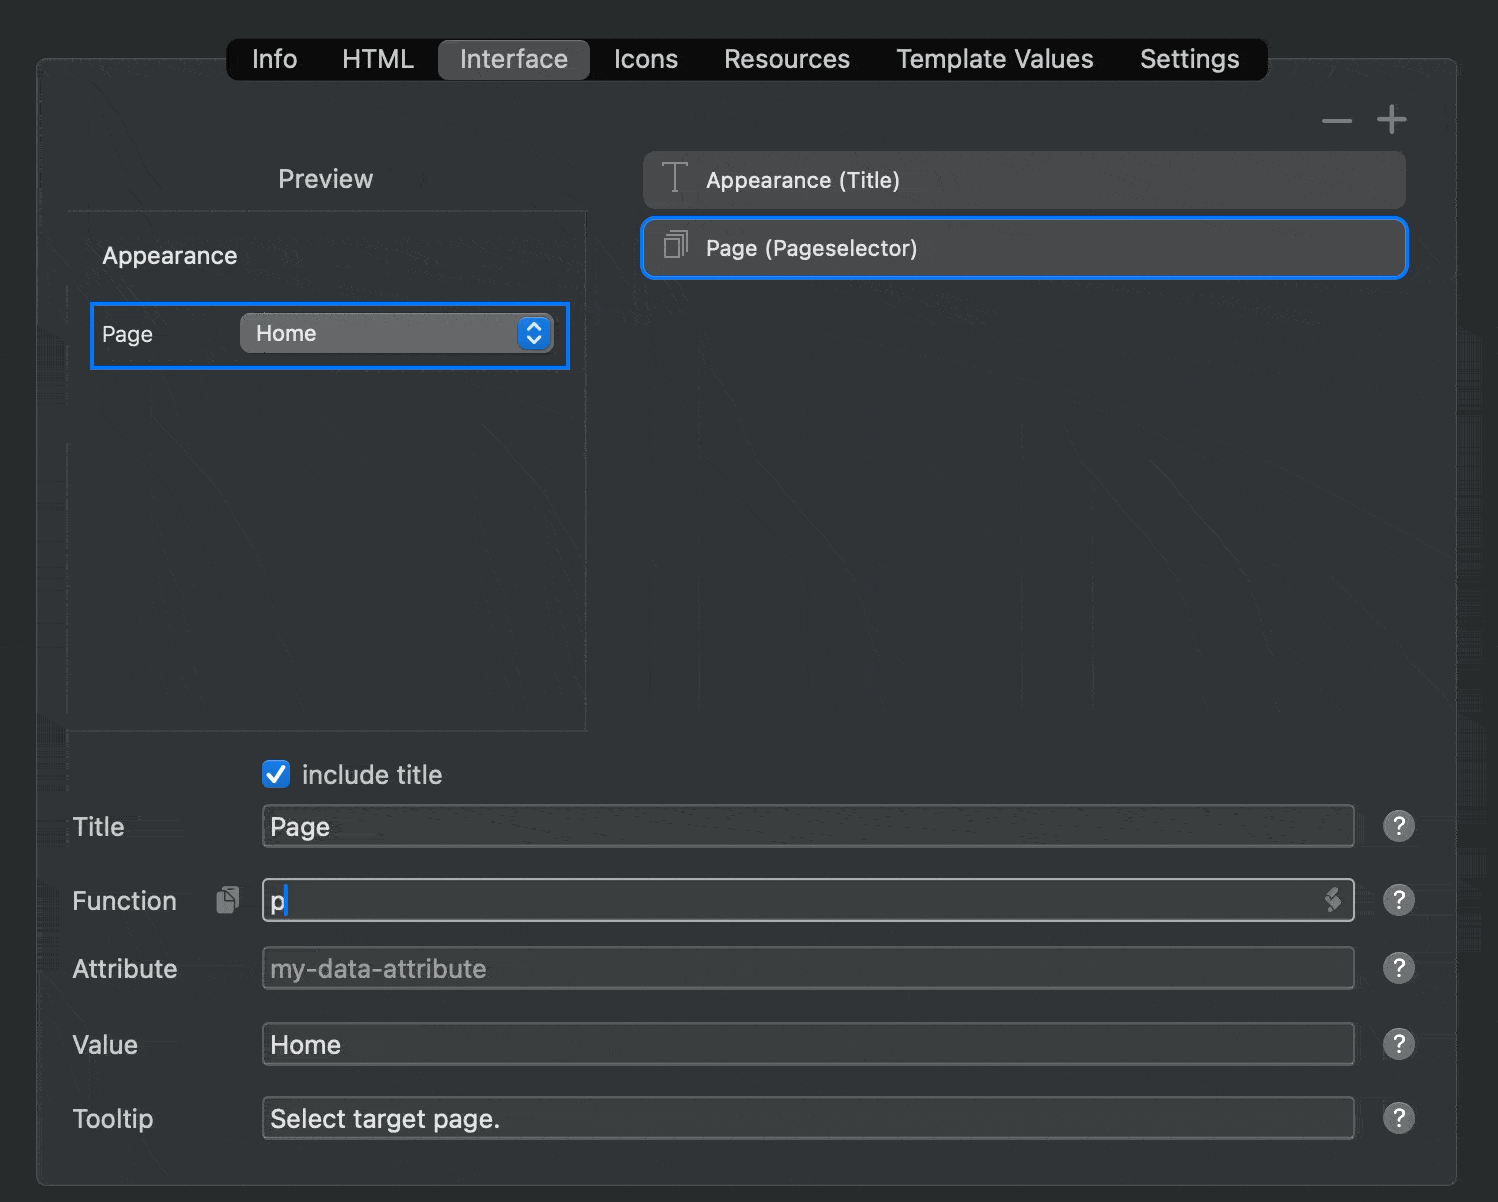The height and width of the screenshot is (1202, 1498).
Task: Select the Page (Pageselector) list item
Action: pos(1024,248)
